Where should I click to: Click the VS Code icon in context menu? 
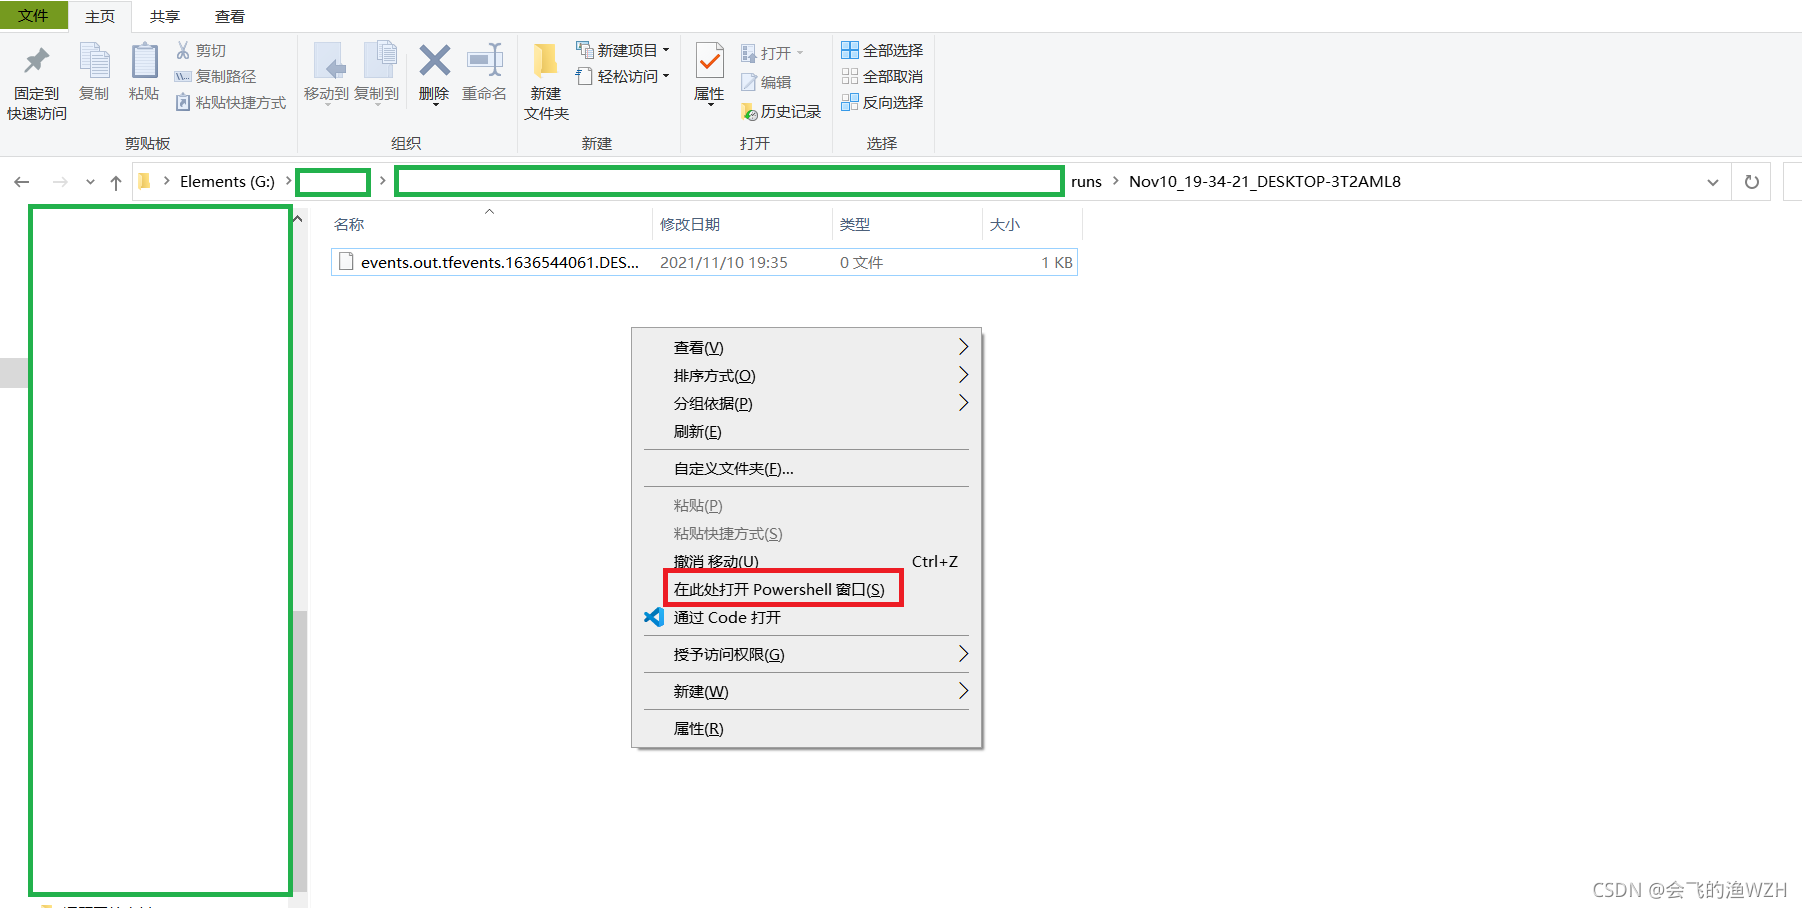pyautogui.click(x=654, y=617)
